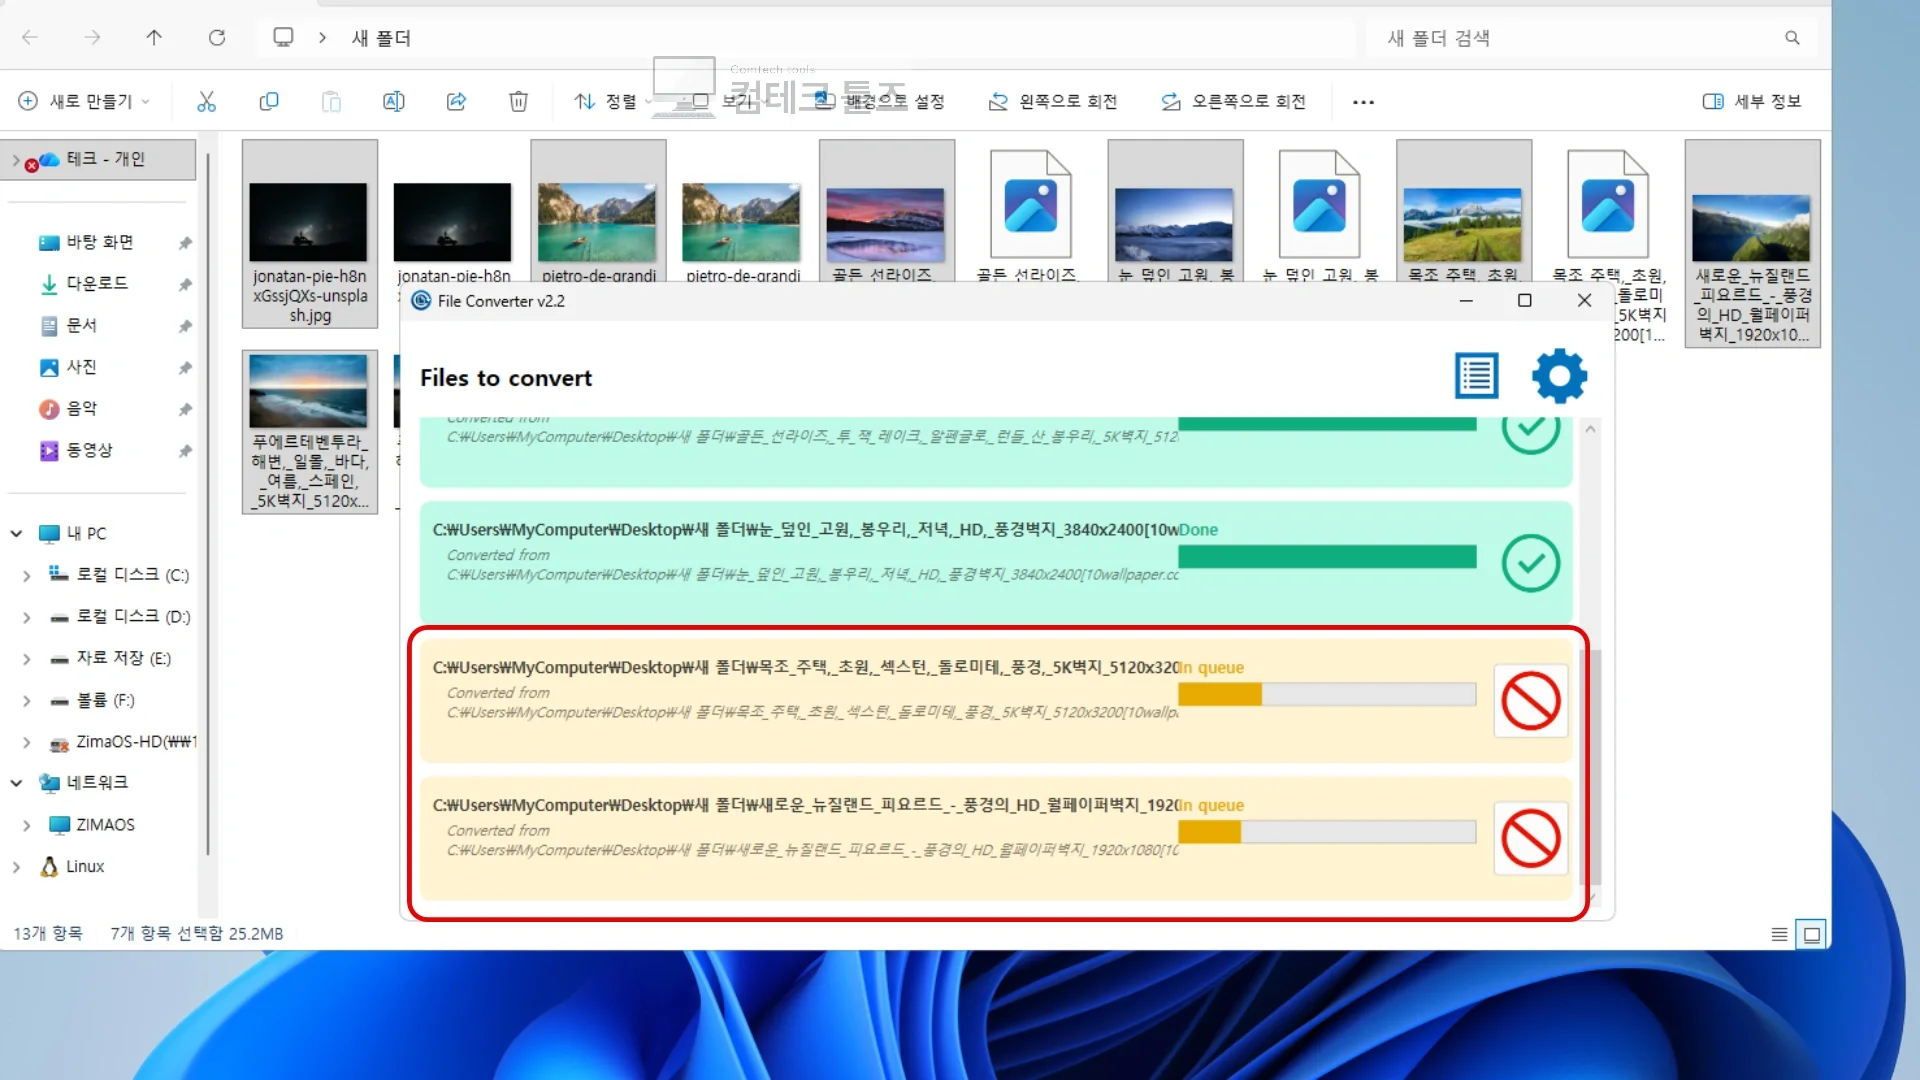Open 다운로드 in sidebar
1920x1080 pixels.
[97, 284]
